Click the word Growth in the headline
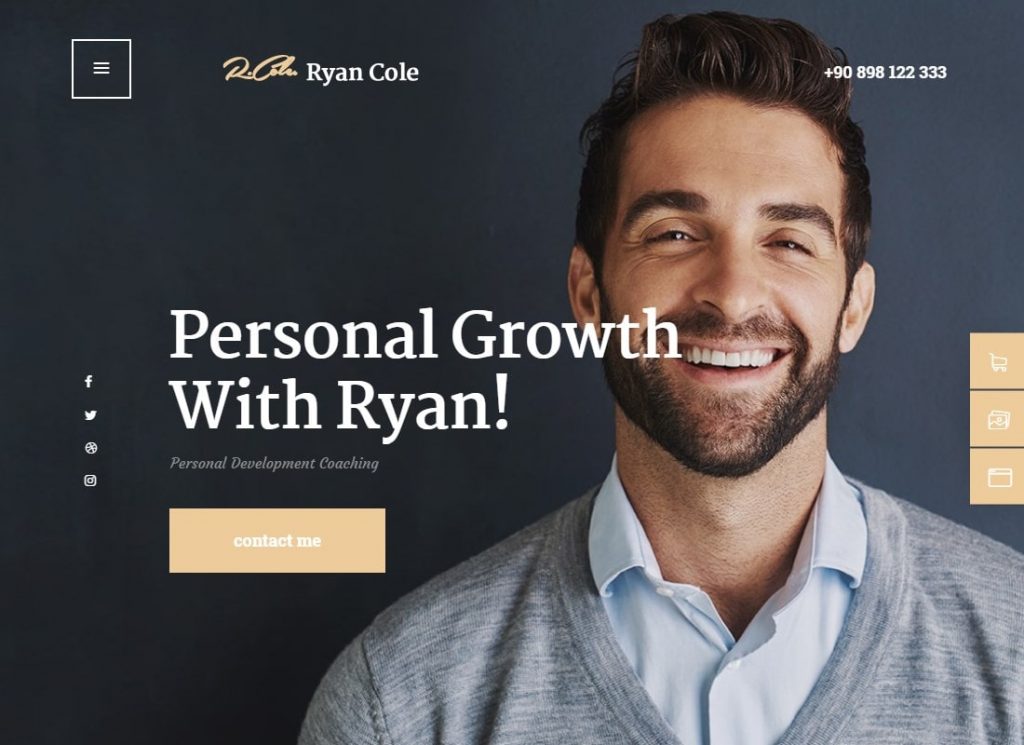The image size is (1024, 745). click(566, 334)
